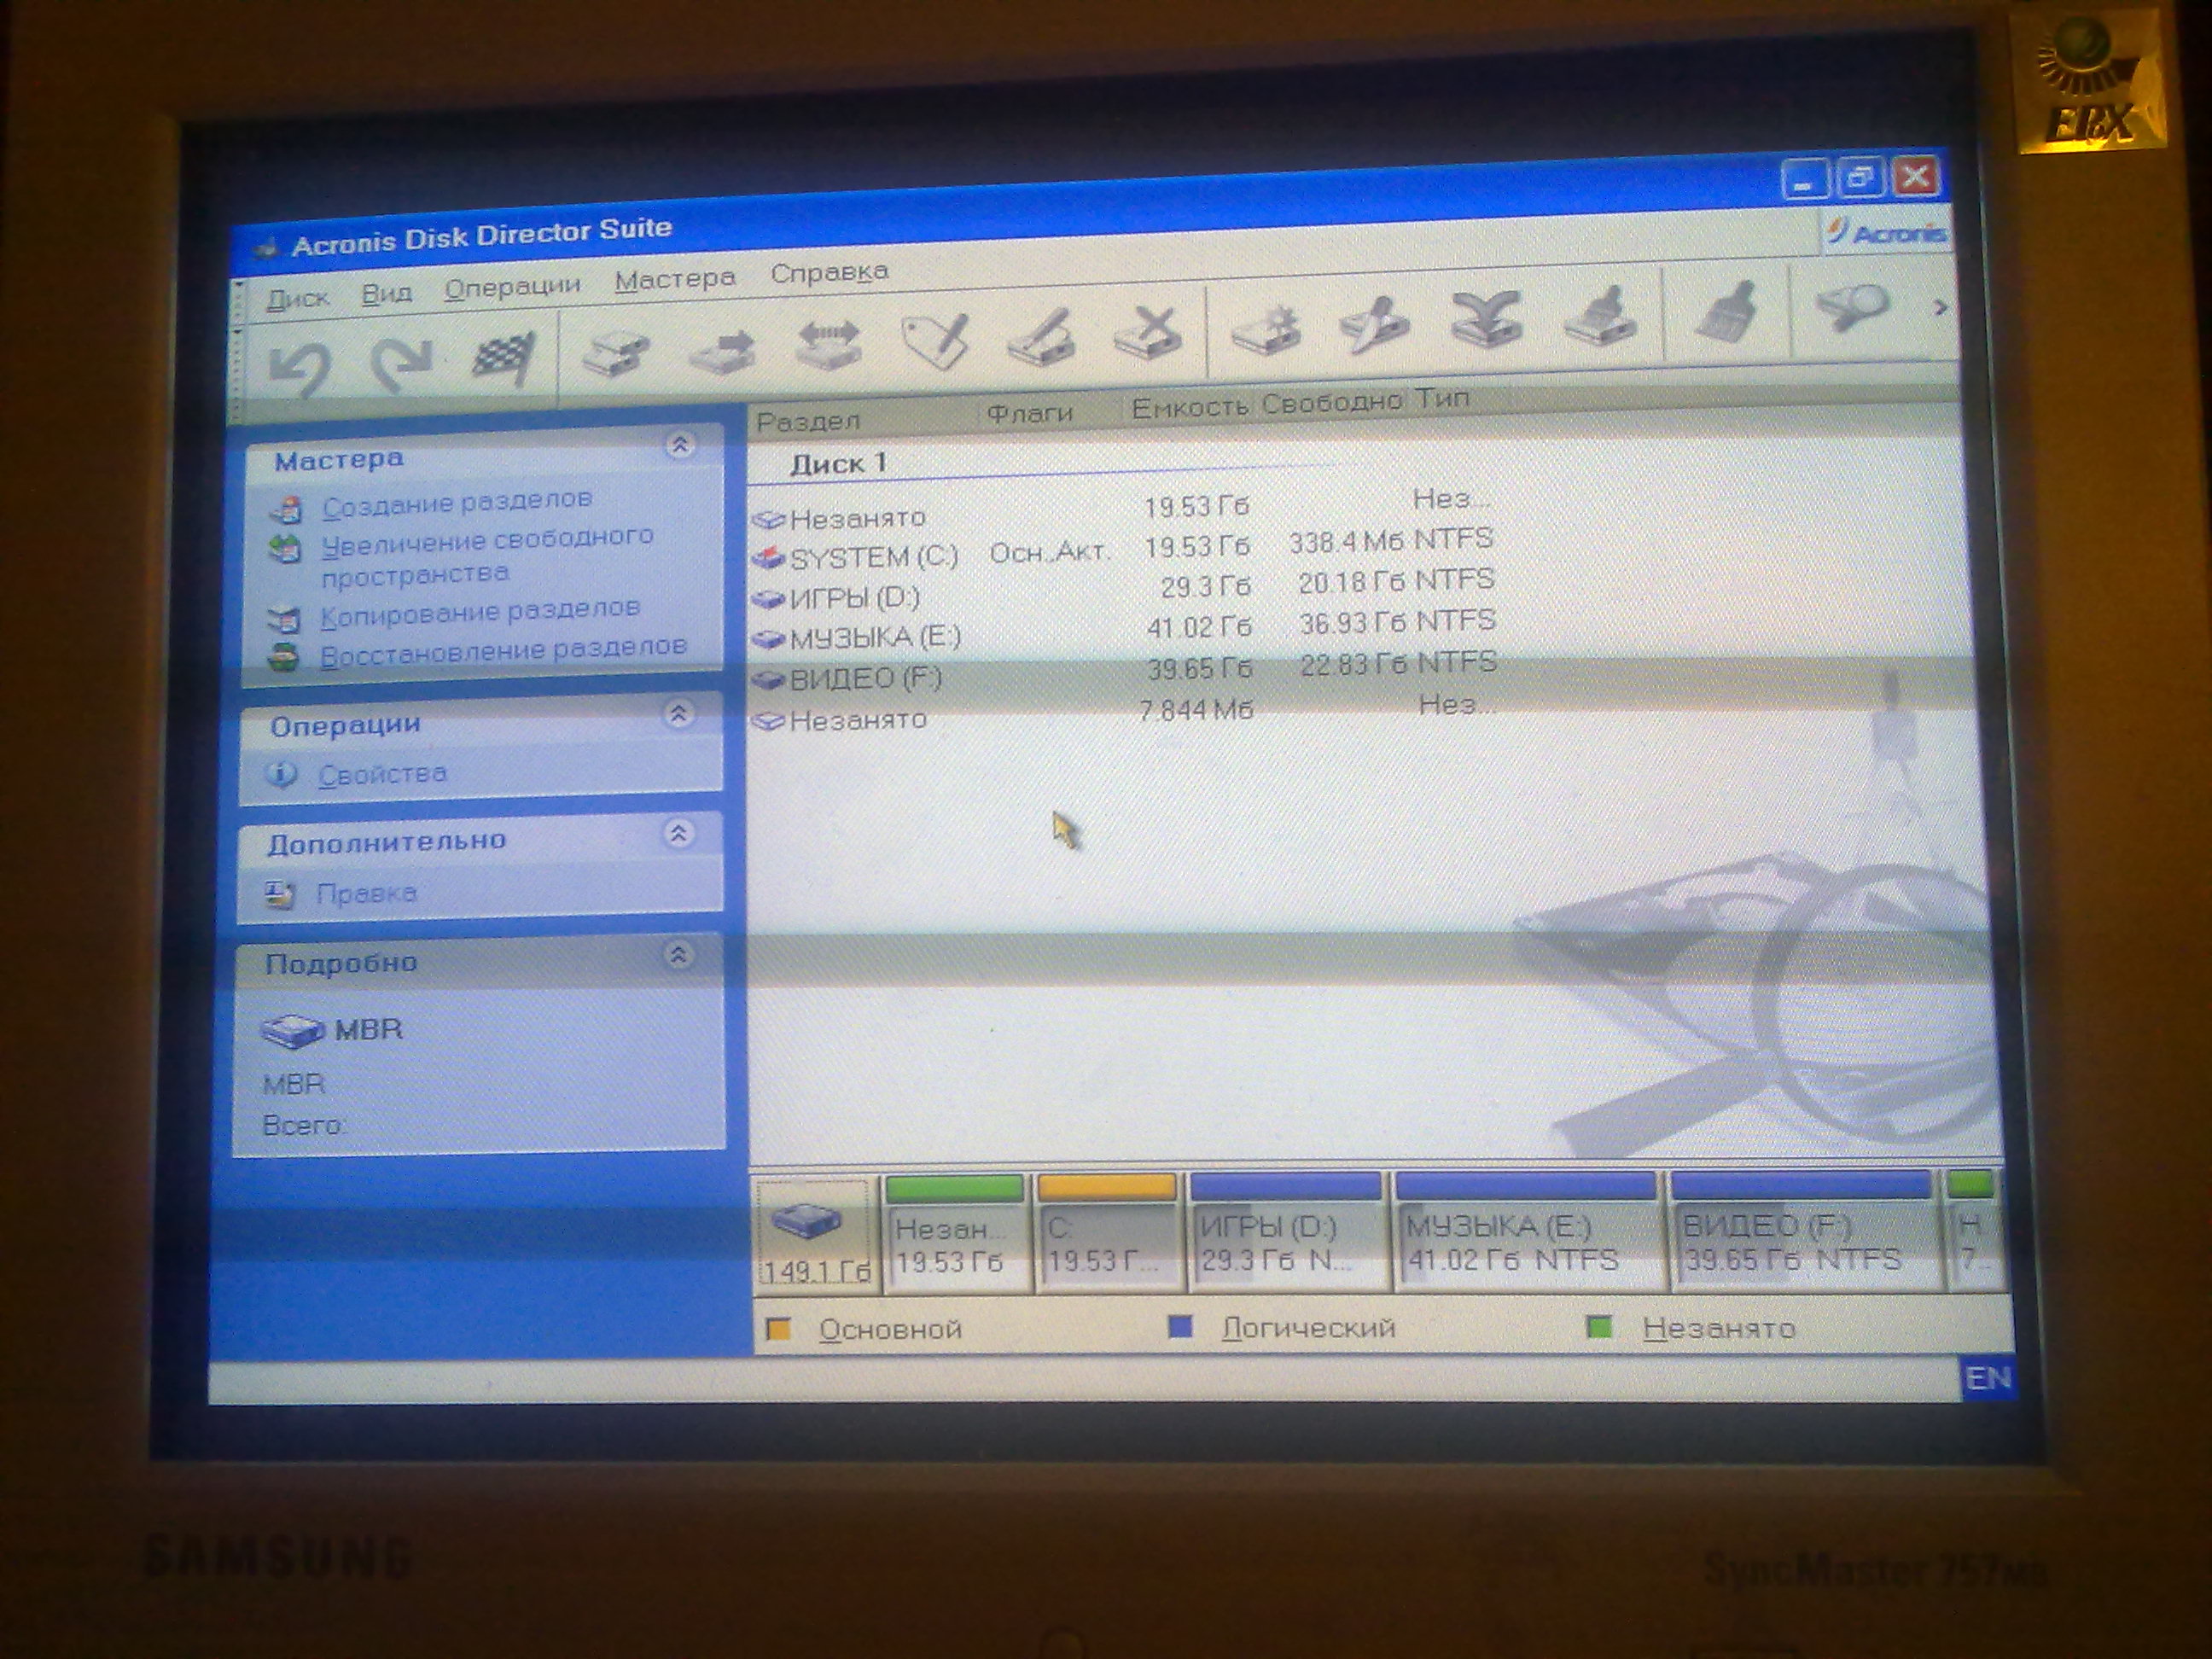The width and height of the screenshot is (2212, 1659).
Task: Click the SYSTEM (C:) partition row icon
Action: (x=768, y=558)
